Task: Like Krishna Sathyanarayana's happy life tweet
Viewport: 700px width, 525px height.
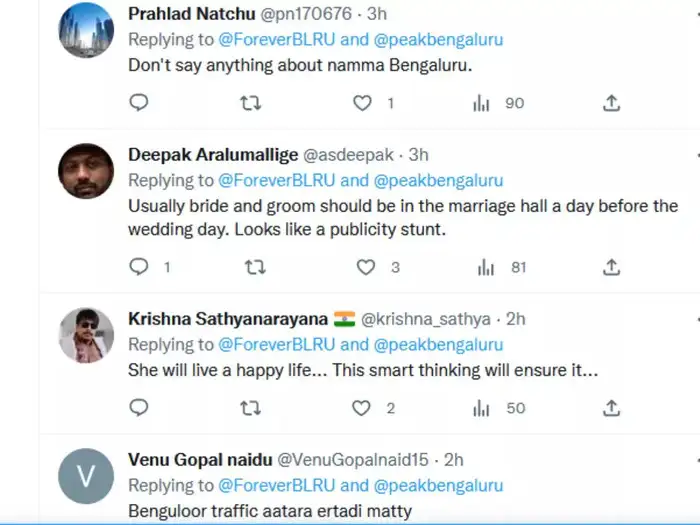Action: point(361,408)
